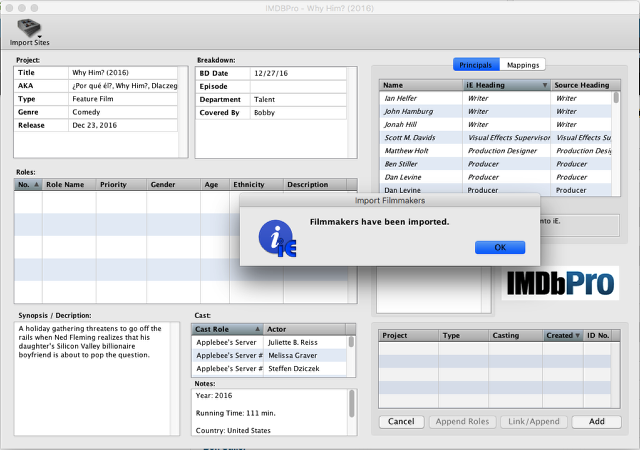Image resolution: width=640 pixels, height=450 pixels.
Task: Select cast row Steffen Dziczek
Action: (269, 368)
